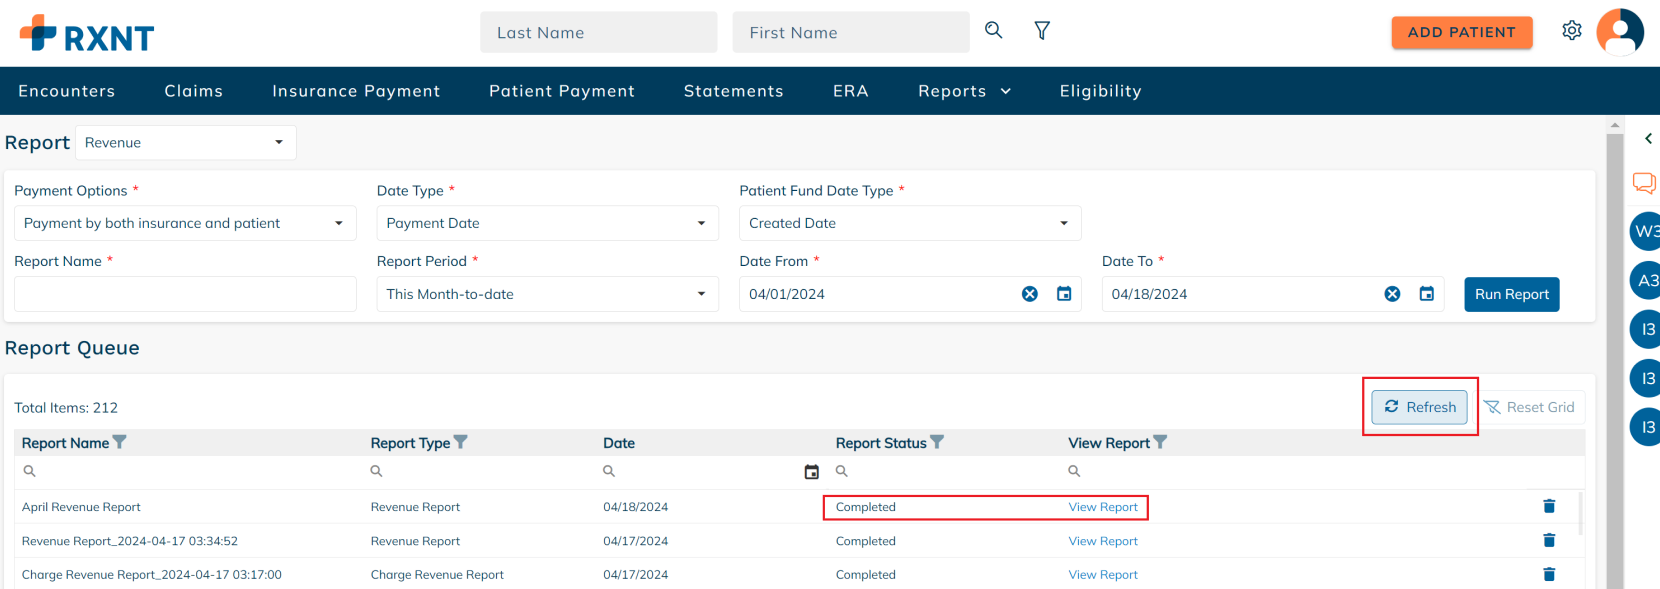The height and width of the screenshot is (589, 1660).
Task: Open the Reports menu
Action: click(x=964, y=91)
